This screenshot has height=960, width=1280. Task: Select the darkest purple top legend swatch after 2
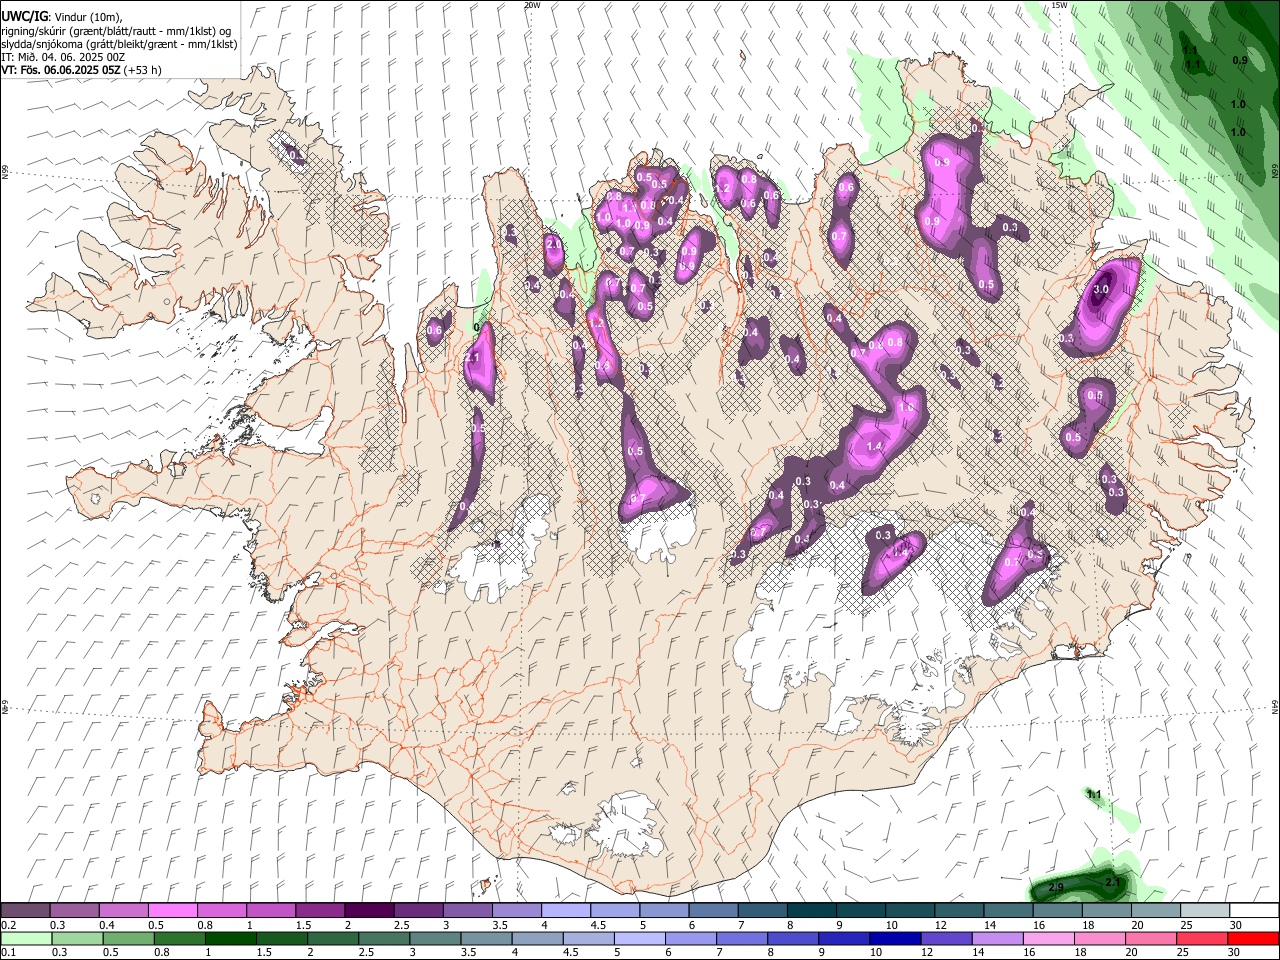pos(370,911)
